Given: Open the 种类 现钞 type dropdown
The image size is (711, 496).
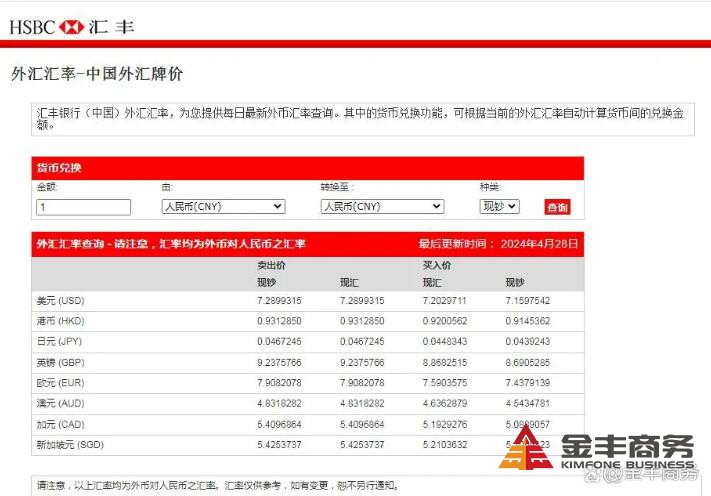Looking at the screenshot, I should [x=499, y=207].
